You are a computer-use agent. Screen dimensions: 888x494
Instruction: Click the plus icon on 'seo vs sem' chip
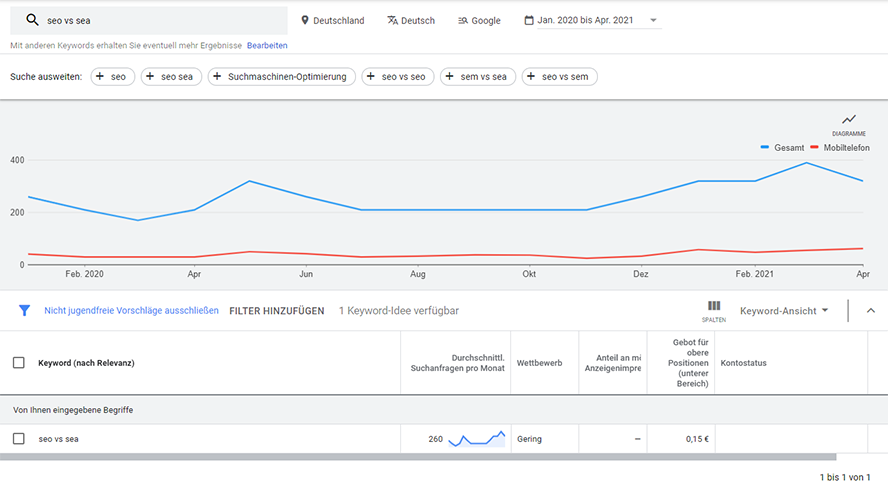(x=531, y=76)
